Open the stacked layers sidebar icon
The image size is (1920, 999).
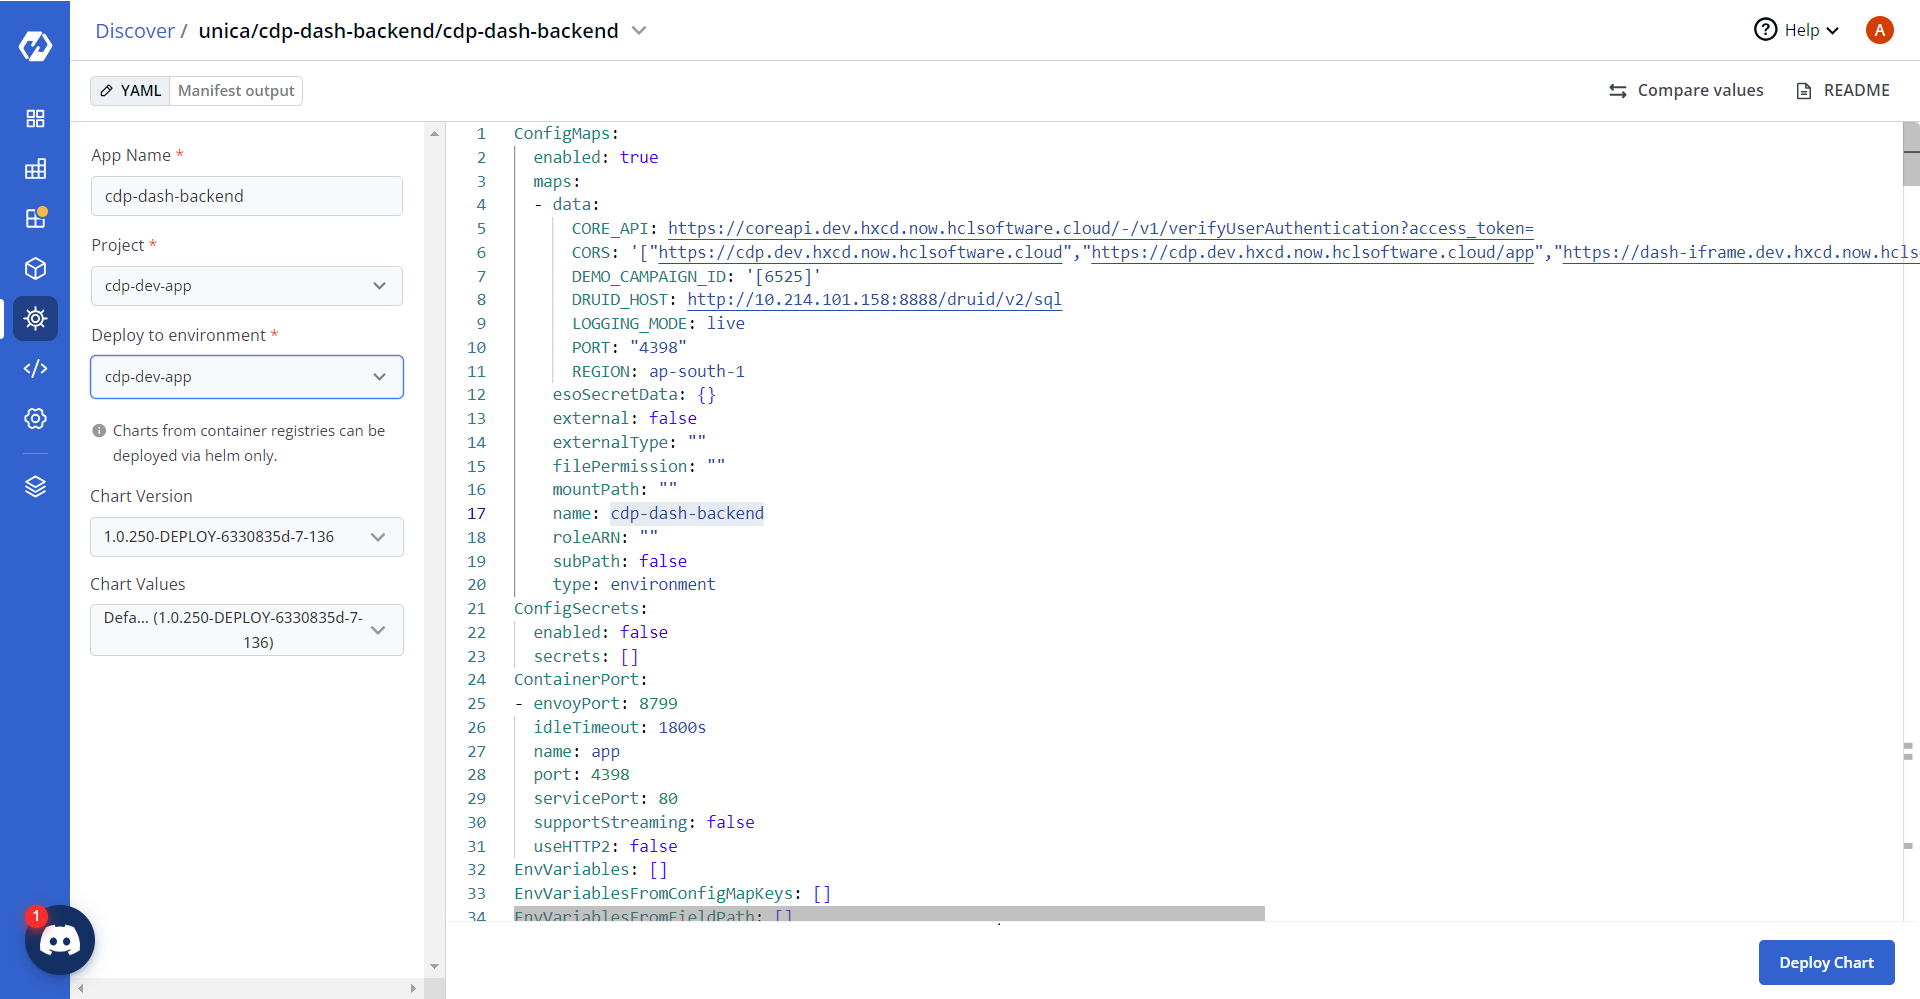point(35,487)
